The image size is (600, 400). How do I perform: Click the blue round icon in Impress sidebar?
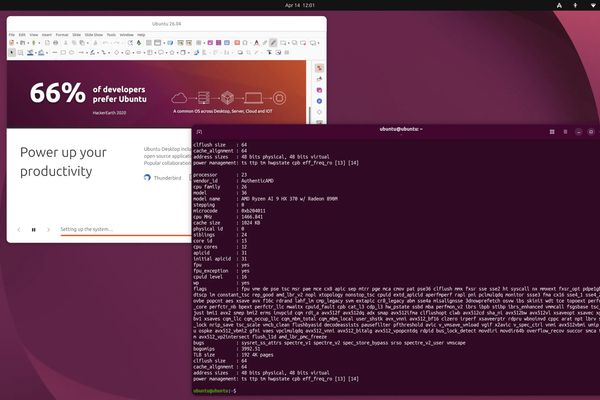pos(320,101)
